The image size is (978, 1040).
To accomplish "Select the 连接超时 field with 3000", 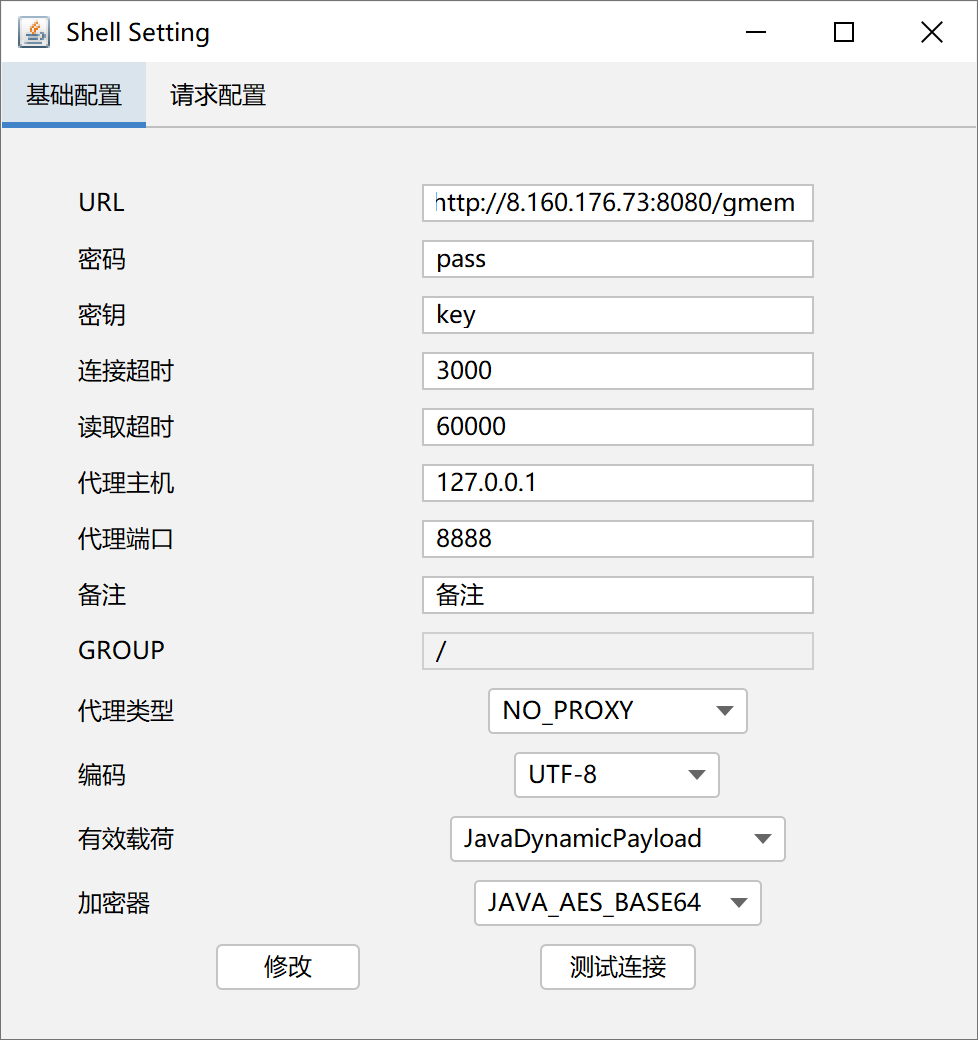I will tap(617, 371).
